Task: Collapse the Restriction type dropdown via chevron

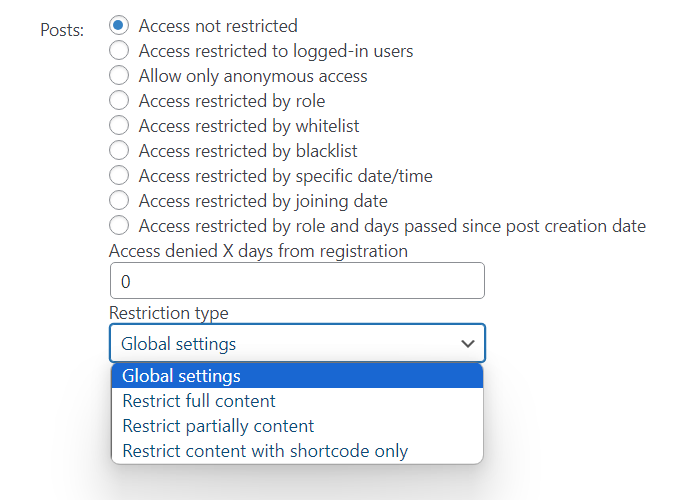Action: point(467,343)
